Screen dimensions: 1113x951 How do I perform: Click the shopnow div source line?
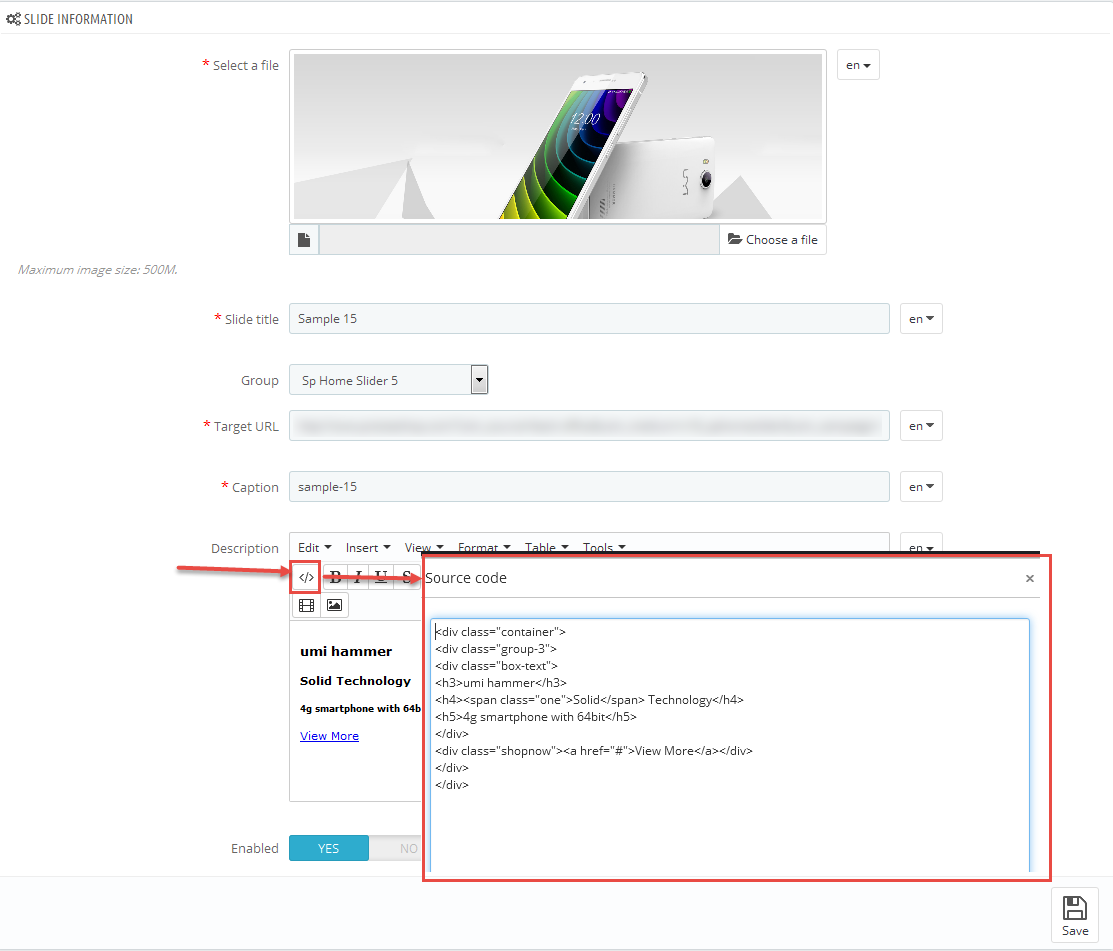pyautogui.click(x=594, y=751)
